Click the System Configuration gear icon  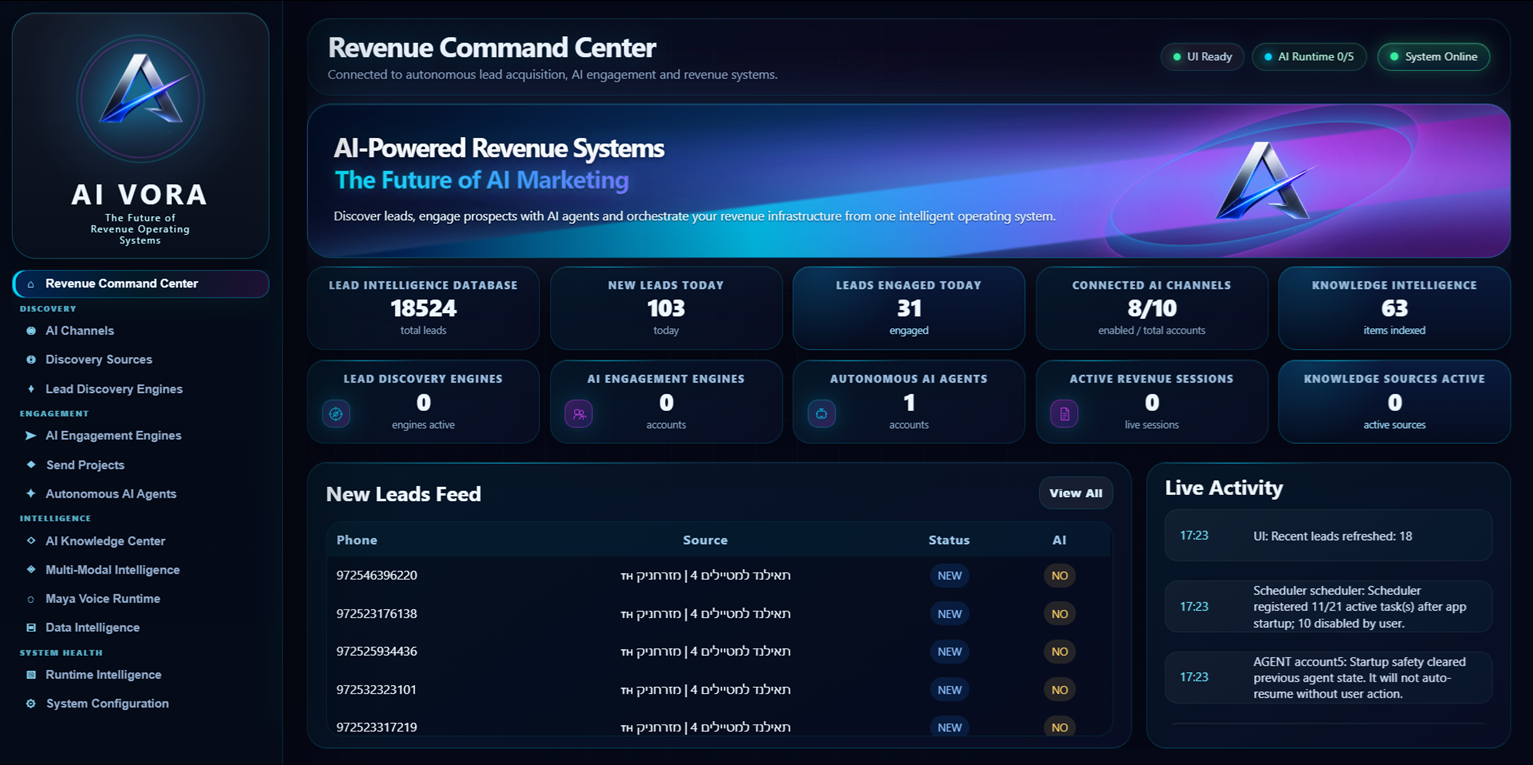(31, 704)
